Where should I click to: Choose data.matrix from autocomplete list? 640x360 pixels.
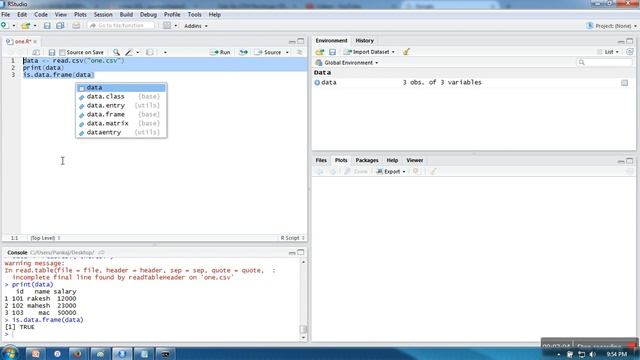pyautogui.click(x=121, y=123)
